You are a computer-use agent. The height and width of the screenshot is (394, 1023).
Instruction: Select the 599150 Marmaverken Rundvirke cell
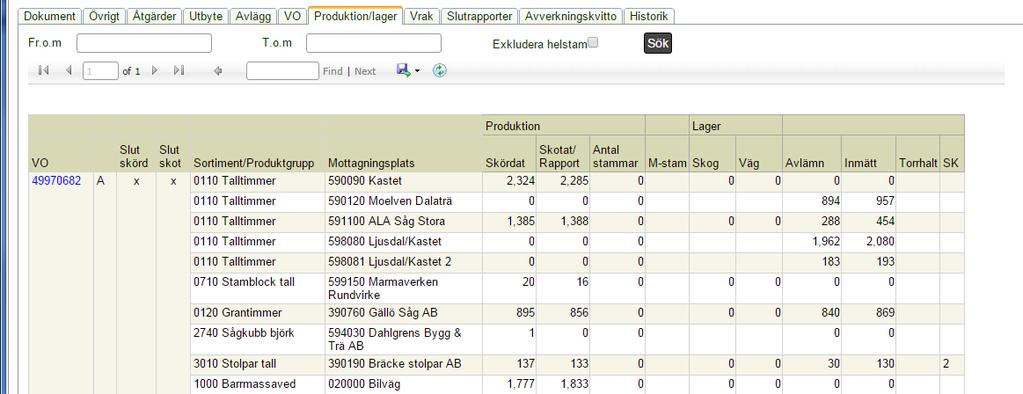point(404,288)
